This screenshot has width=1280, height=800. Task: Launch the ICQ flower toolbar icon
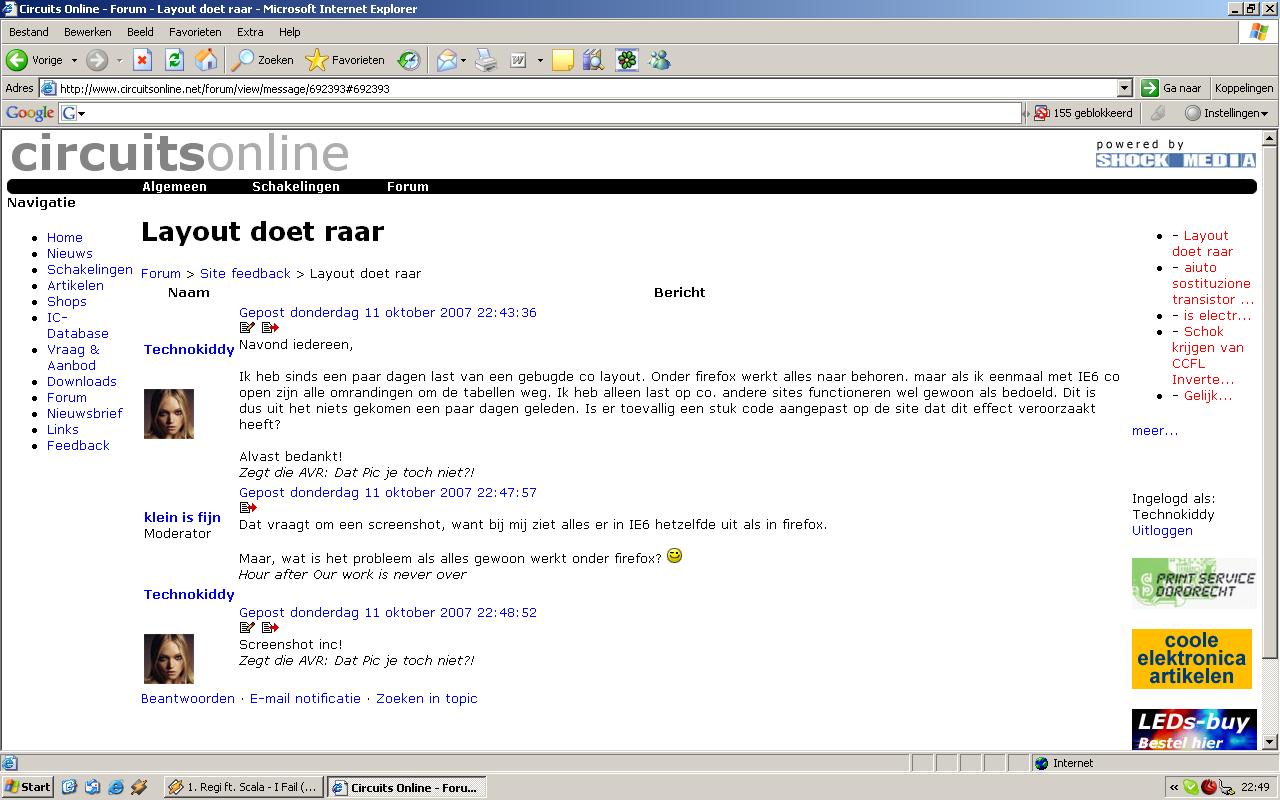click(x=627, y=60)
